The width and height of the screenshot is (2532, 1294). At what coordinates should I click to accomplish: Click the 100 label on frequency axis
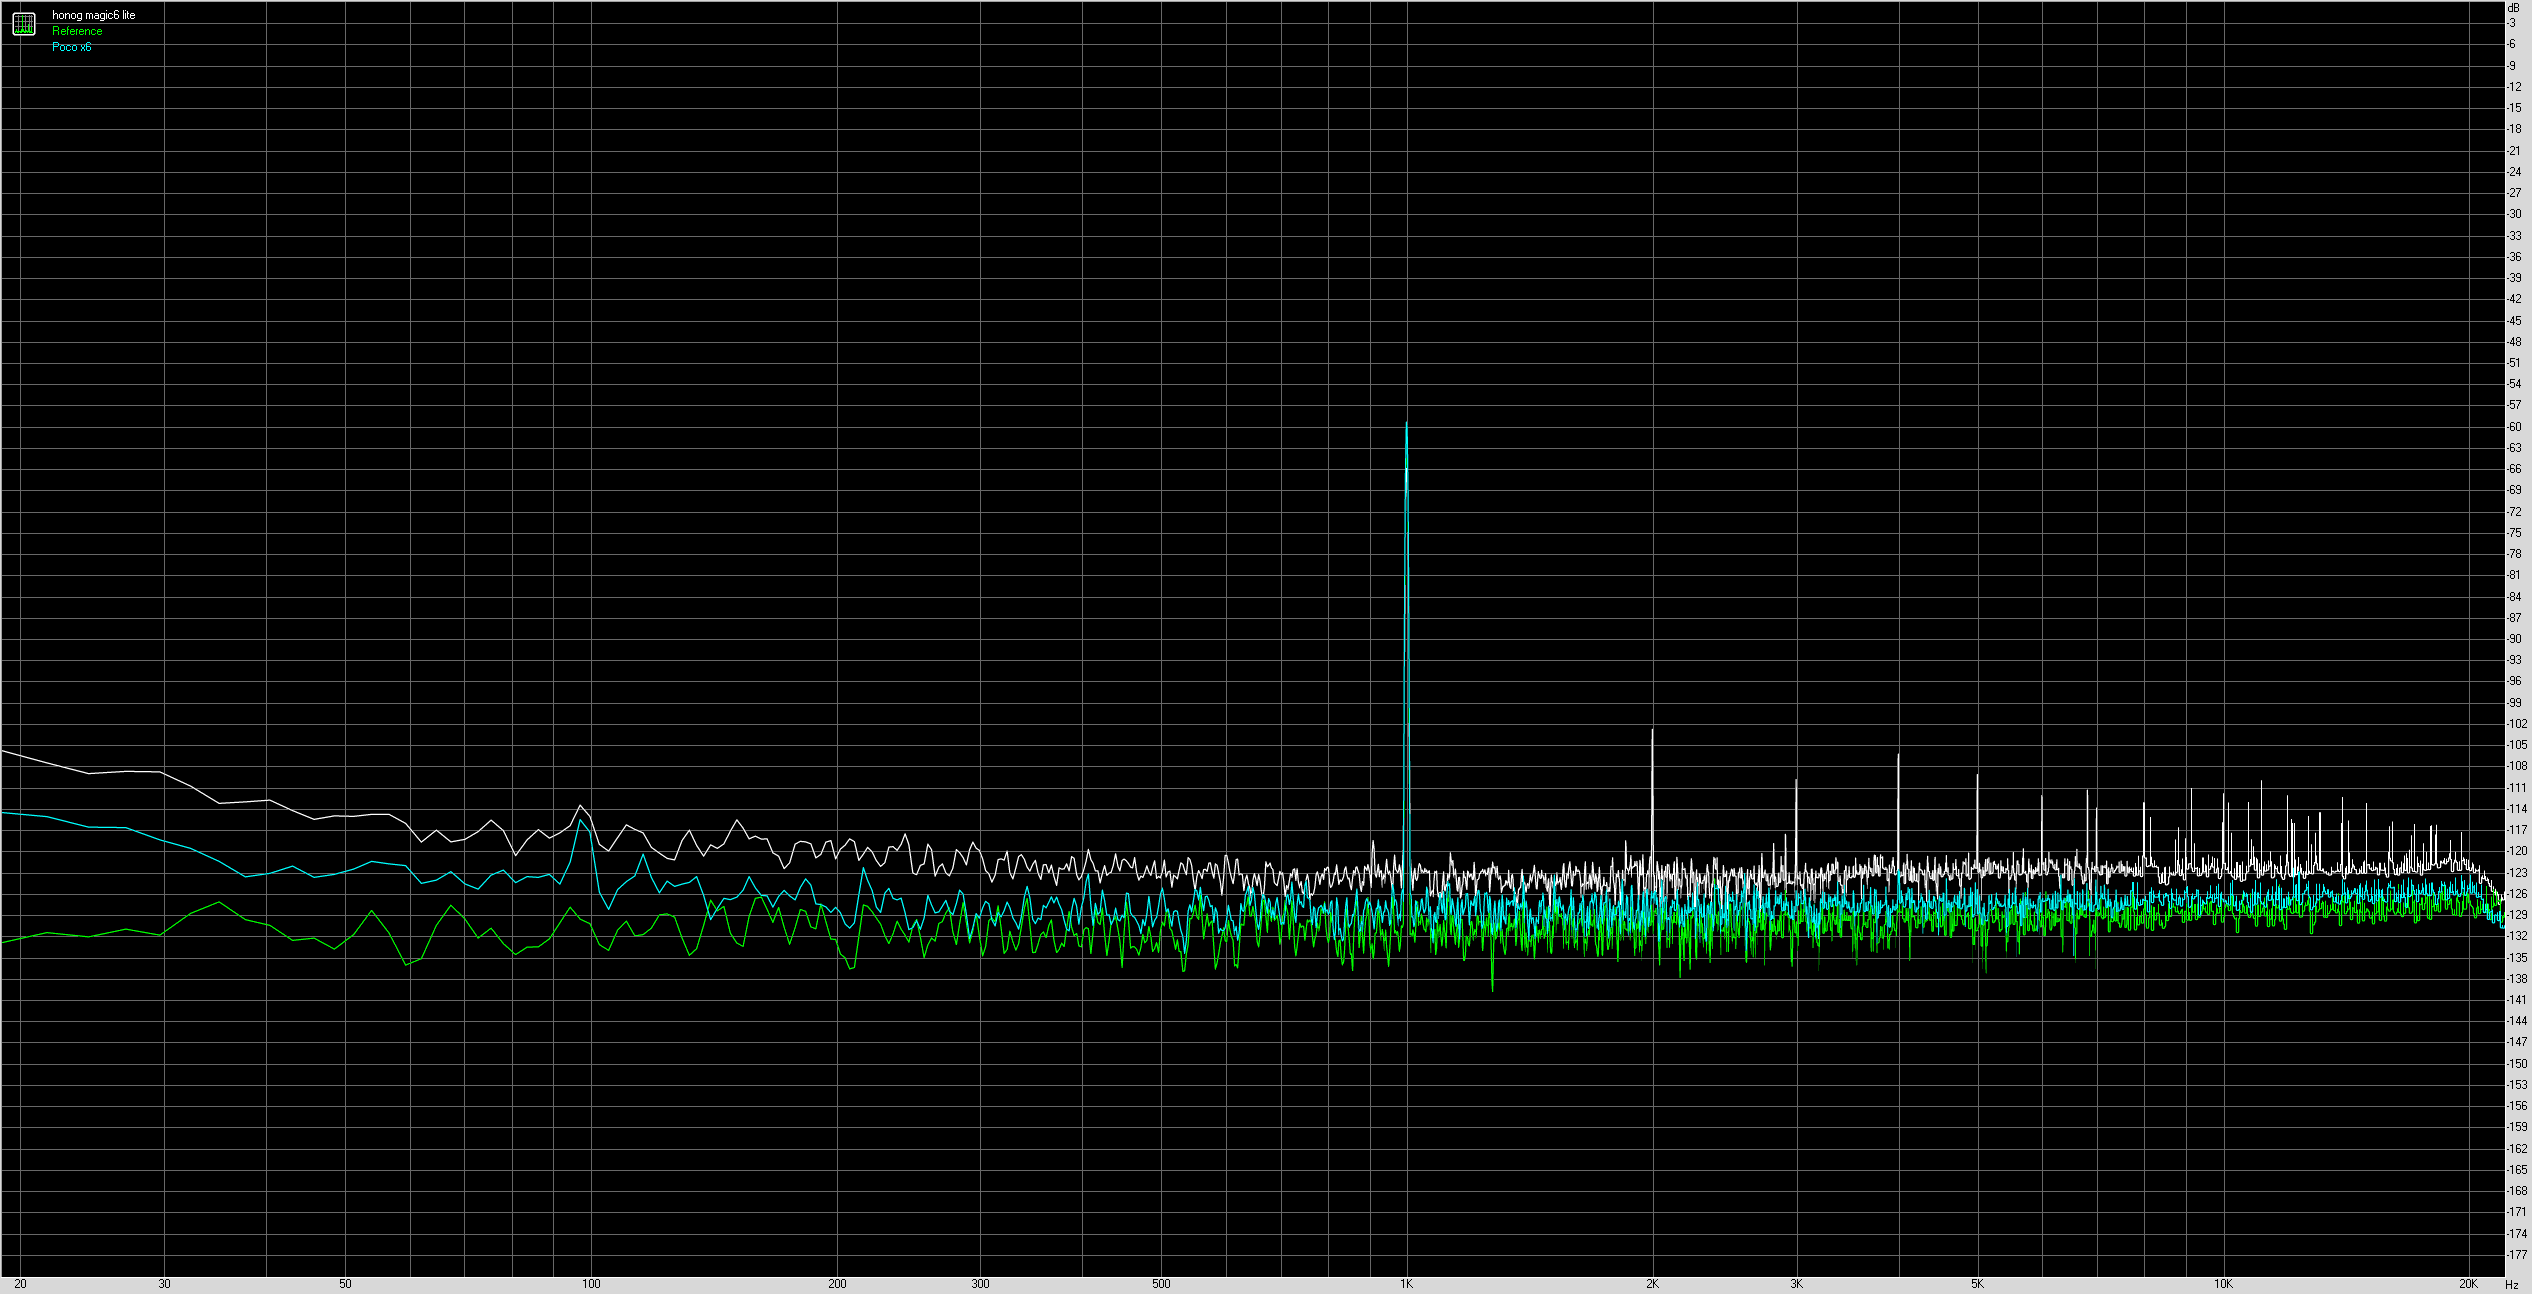(591, 1284)
